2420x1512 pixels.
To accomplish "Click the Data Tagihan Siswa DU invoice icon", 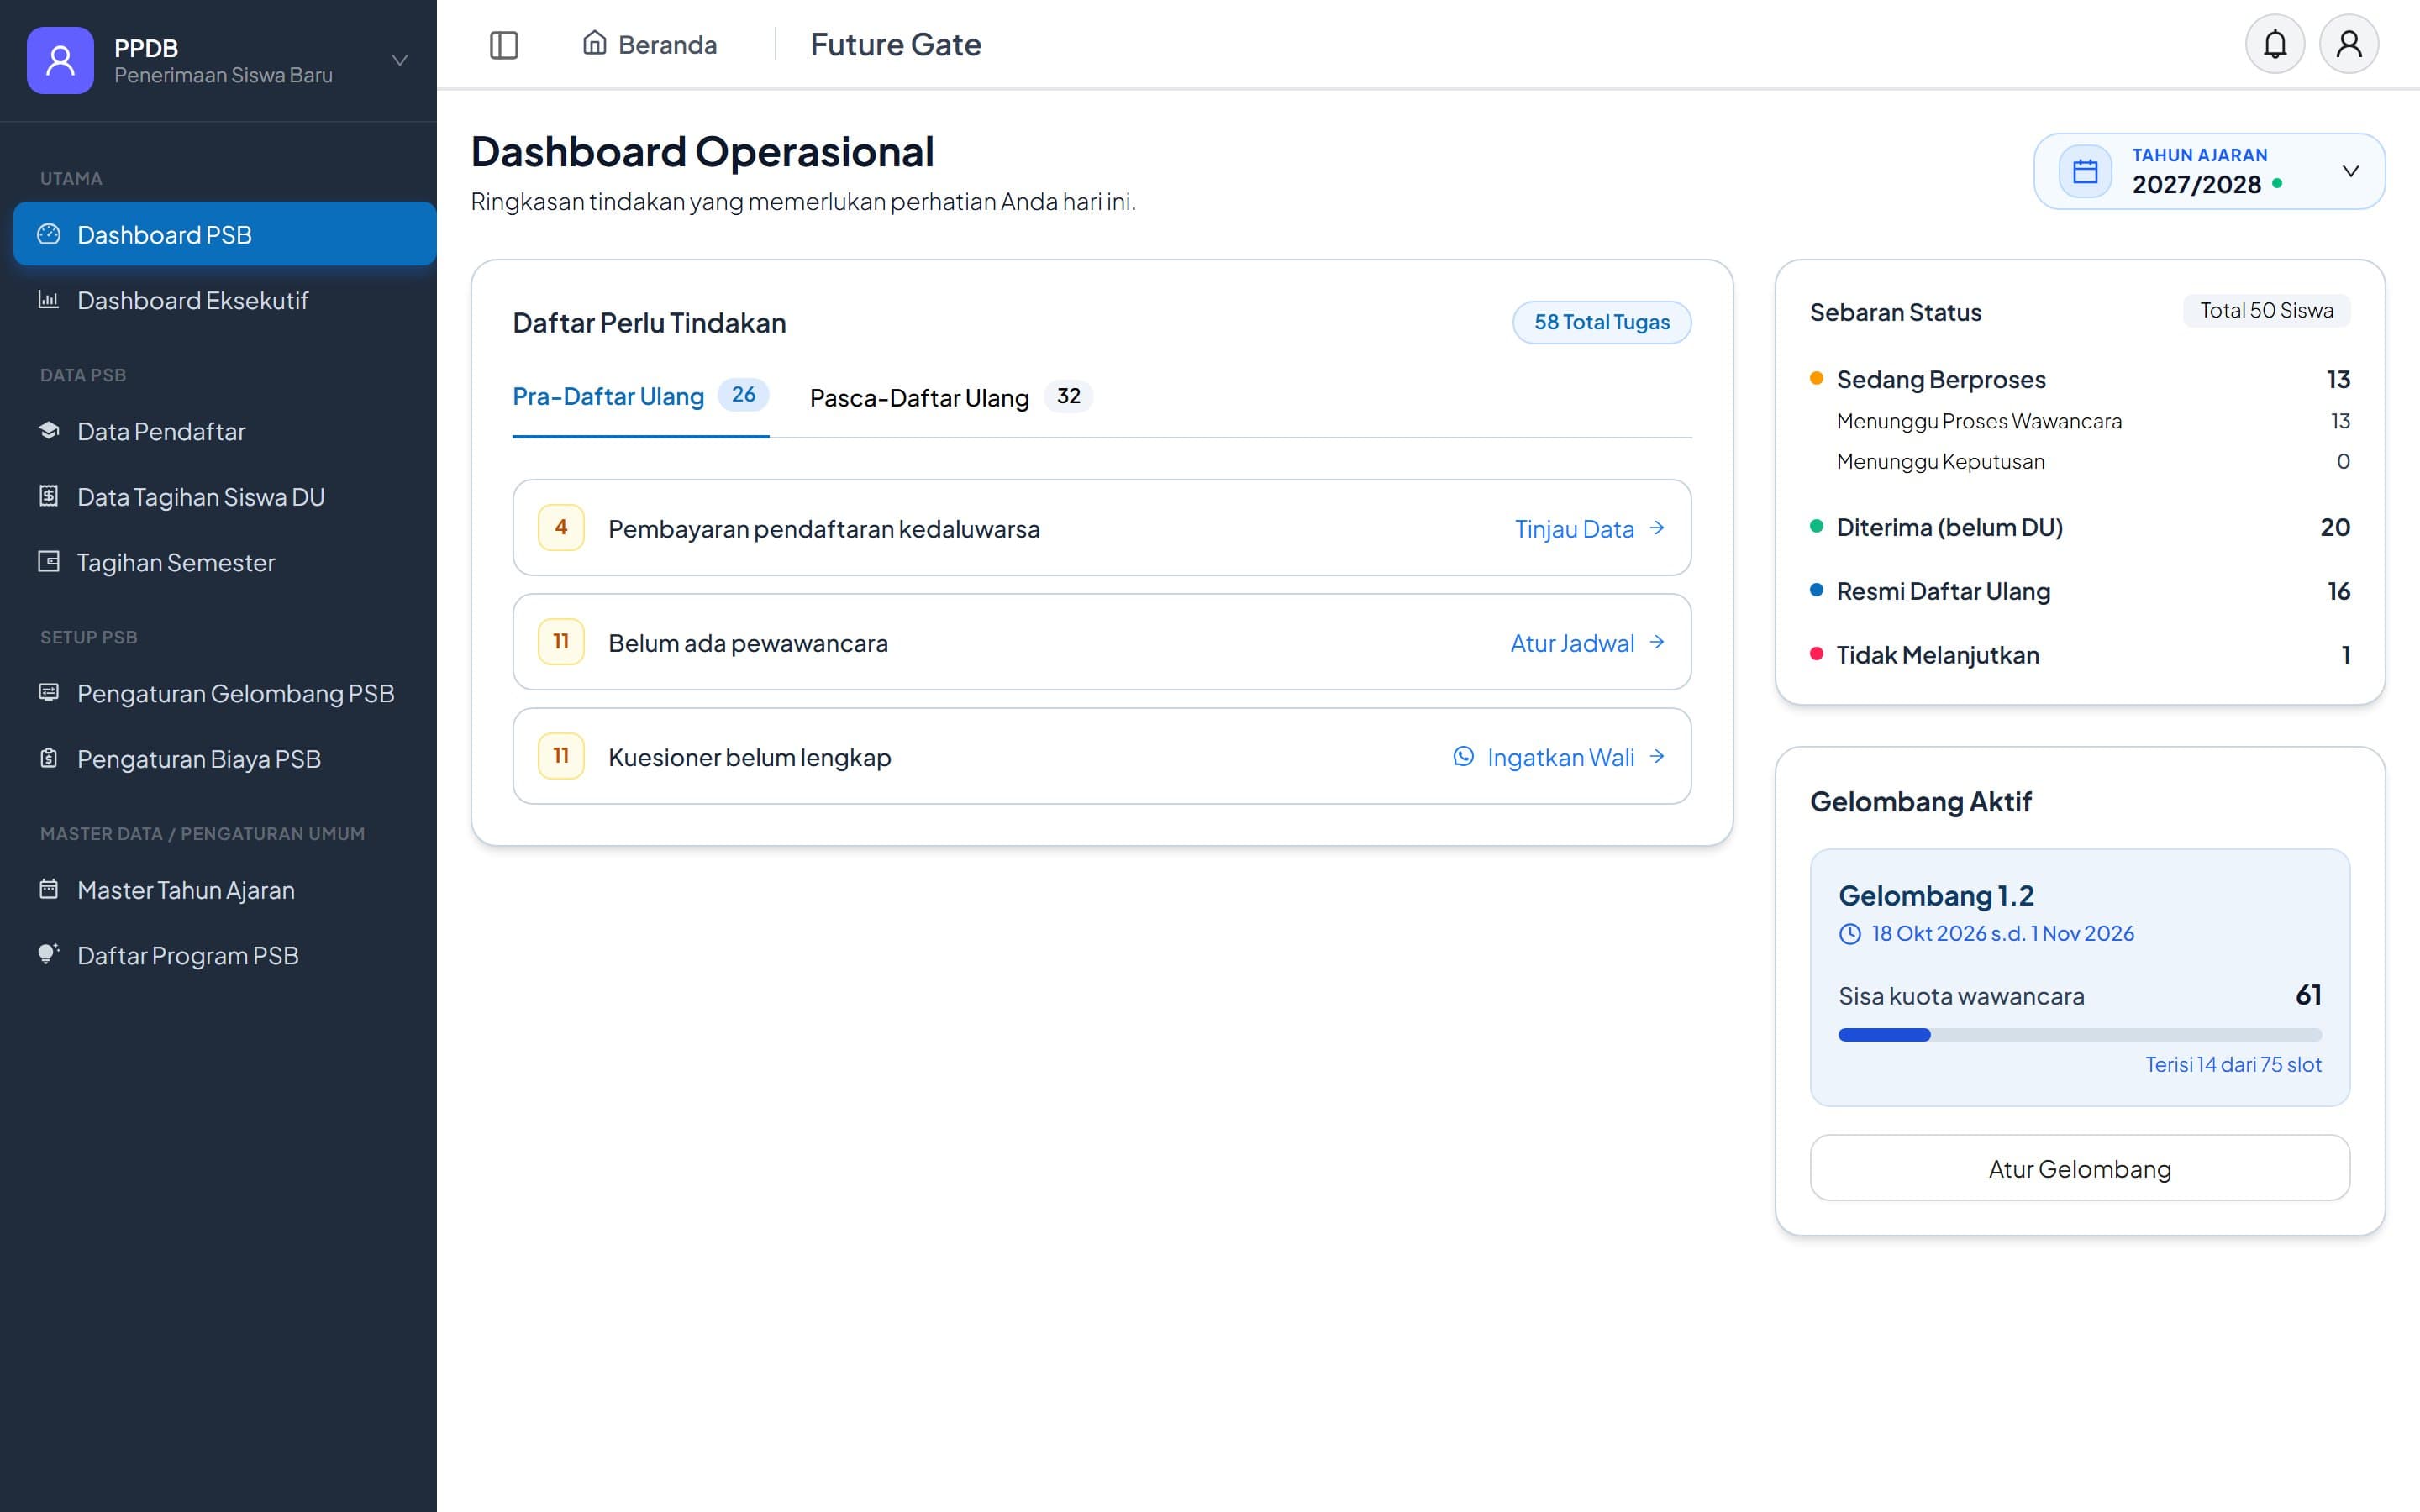I will [48, 496].
